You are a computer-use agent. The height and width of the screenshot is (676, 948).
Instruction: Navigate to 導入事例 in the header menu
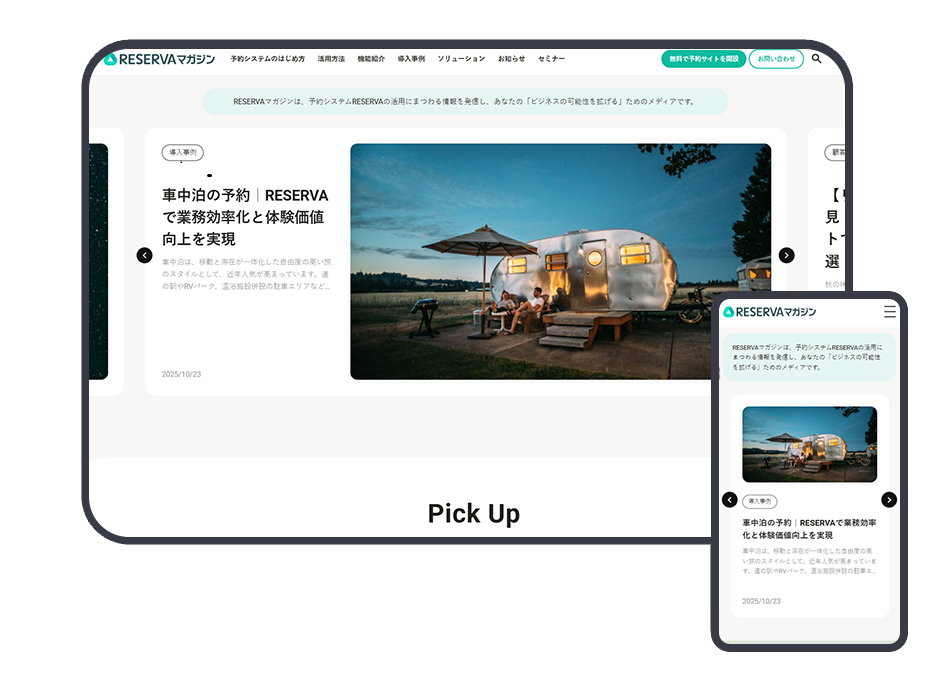pyautogui.click(x=411, y=59)
